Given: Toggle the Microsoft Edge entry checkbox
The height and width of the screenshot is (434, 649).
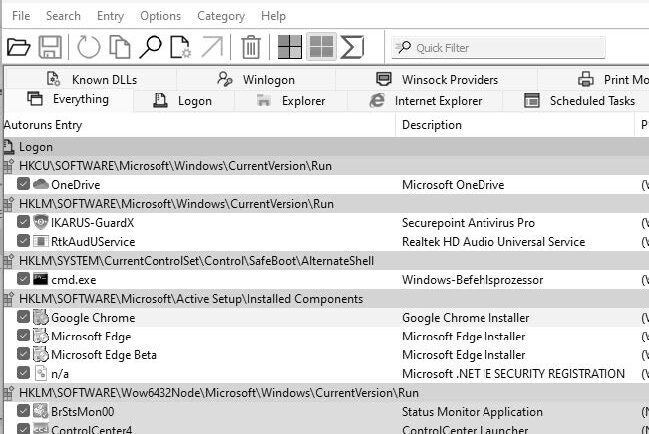Looking at the screenshot, I should click(23, 335).
